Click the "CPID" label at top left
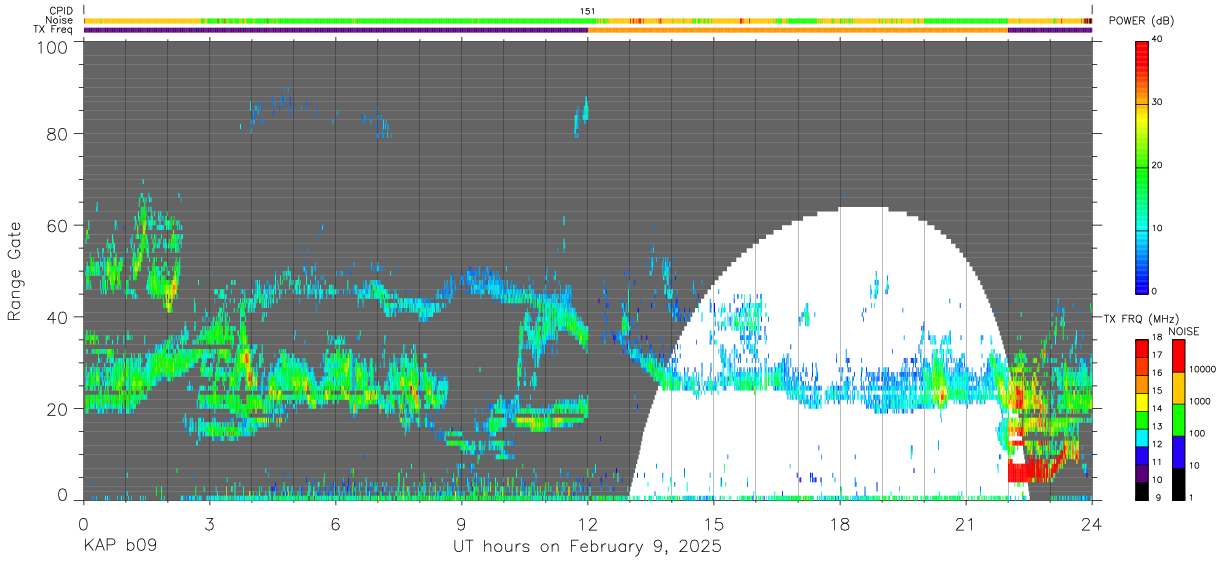The image size is (1228, 567). tap(60, 11)
